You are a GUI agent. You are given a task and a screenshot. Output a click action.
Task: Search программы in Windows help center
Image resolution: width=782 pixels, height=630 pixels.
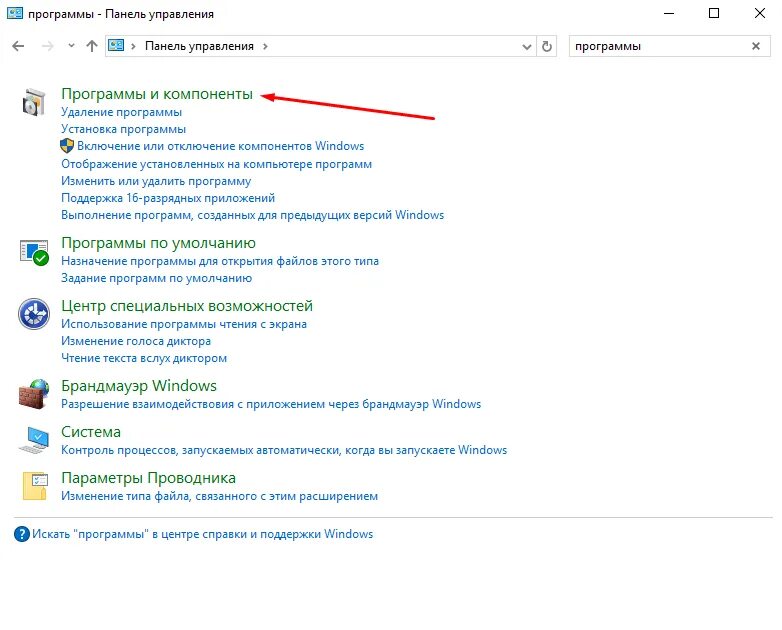[202, 534]
